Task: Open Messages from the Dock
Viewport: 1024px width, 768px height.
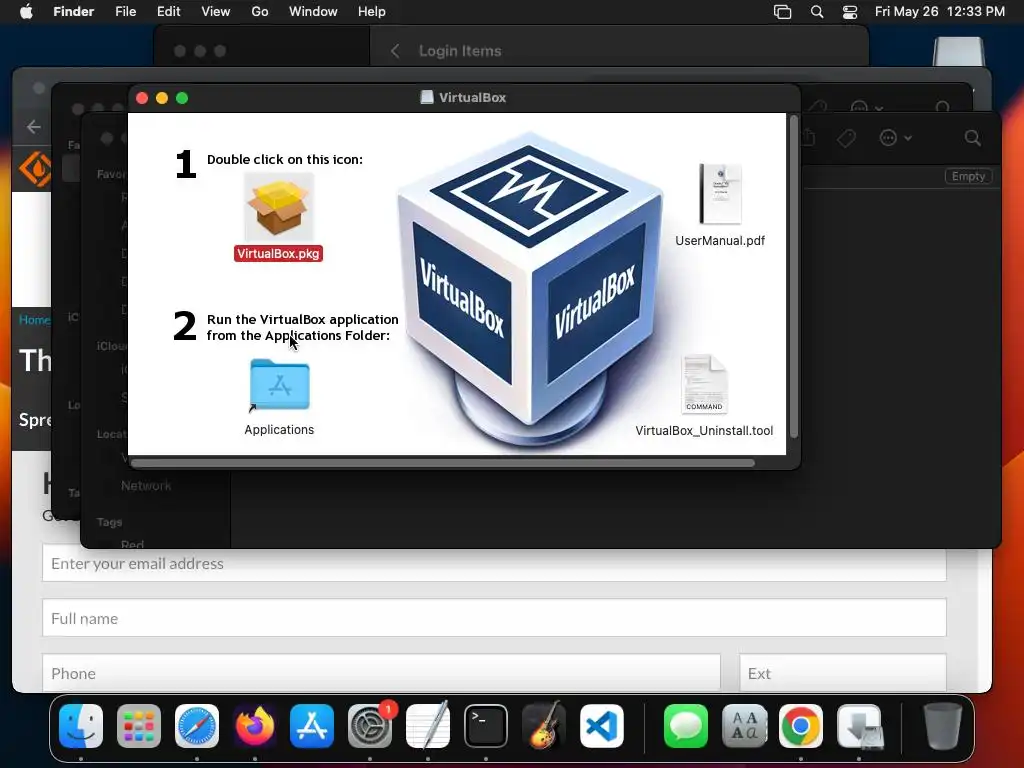Action: tap(686, 726)
